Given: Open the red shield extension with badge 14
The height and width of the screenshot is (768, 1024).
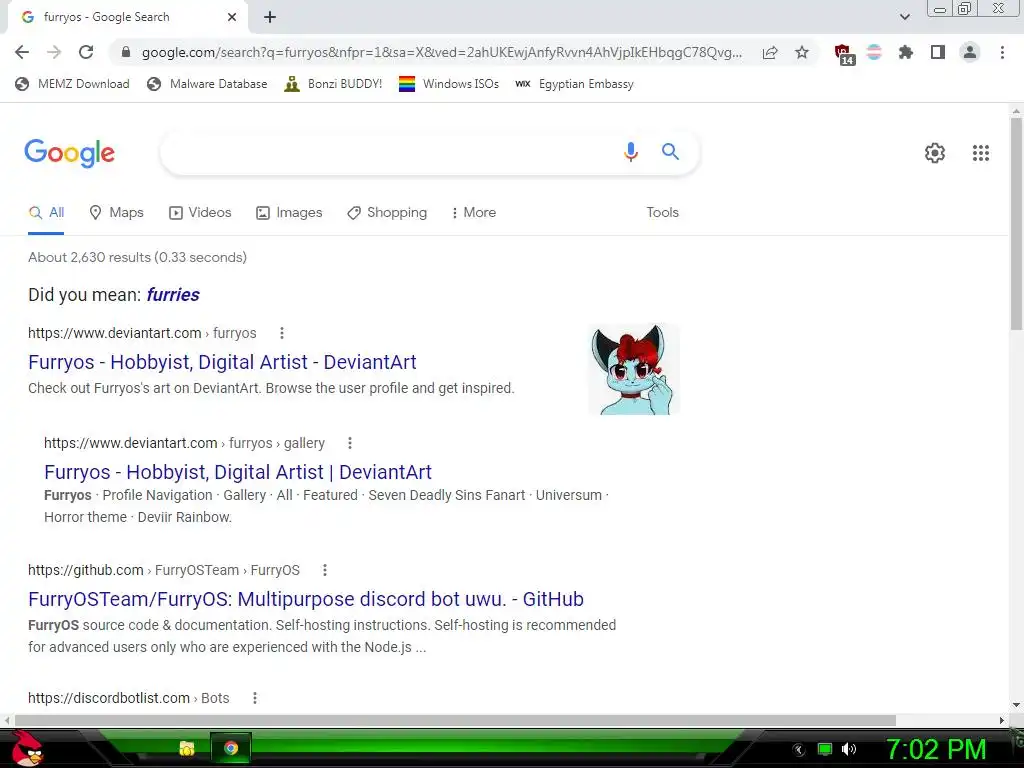Looking at the screenshot, I should [x=844, y=54].
